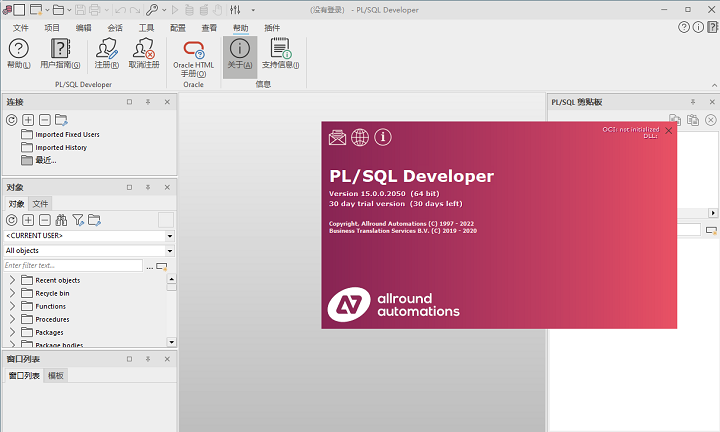The width and height of the screenshot is (720, 432).
Task: Click the filter funnel icon in 对象 panel
Action: [78, 220]
